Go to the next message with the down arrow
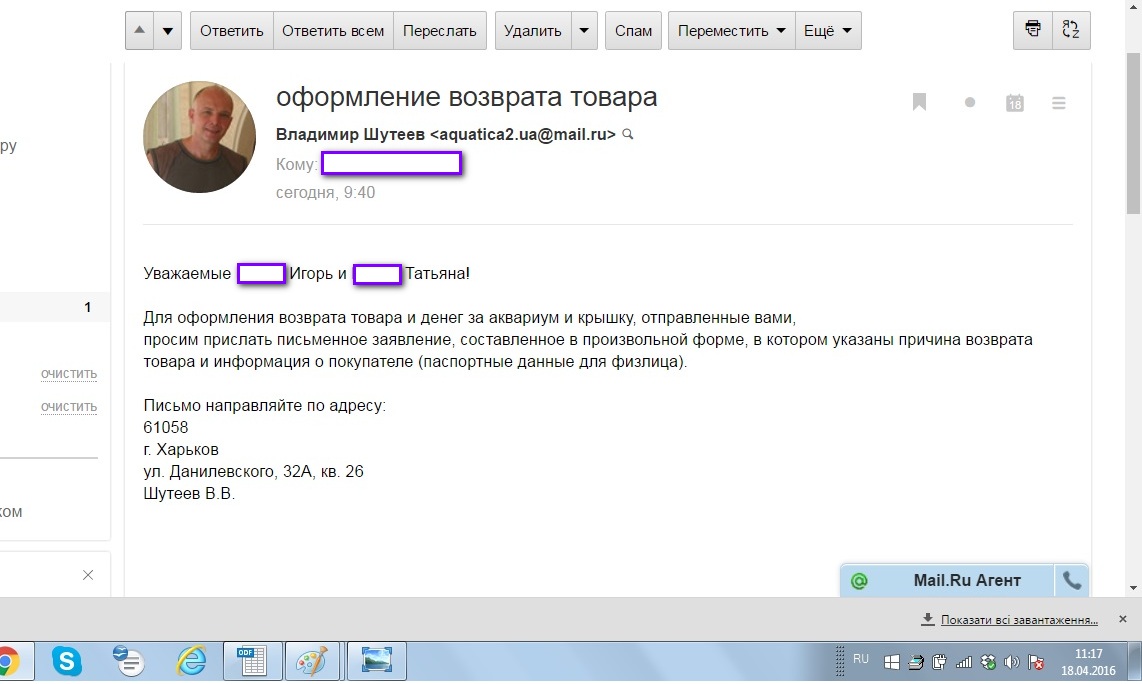This screenshot has width=1142, height=684. 167,30
